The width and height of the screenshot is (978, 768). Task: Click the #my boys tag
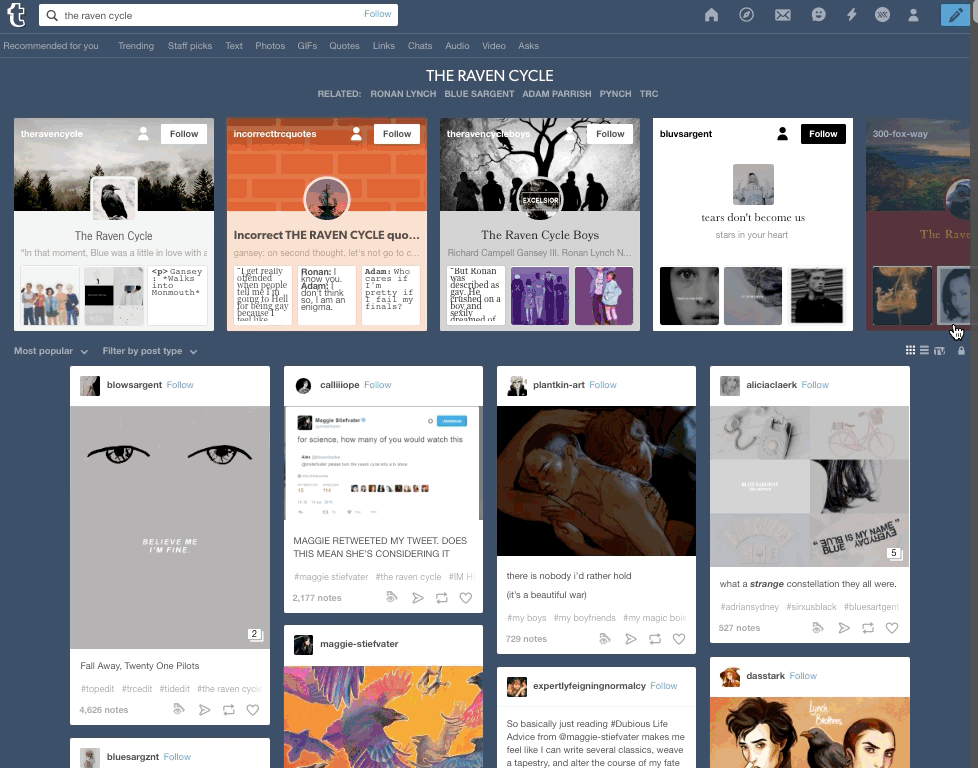point(526,618)
